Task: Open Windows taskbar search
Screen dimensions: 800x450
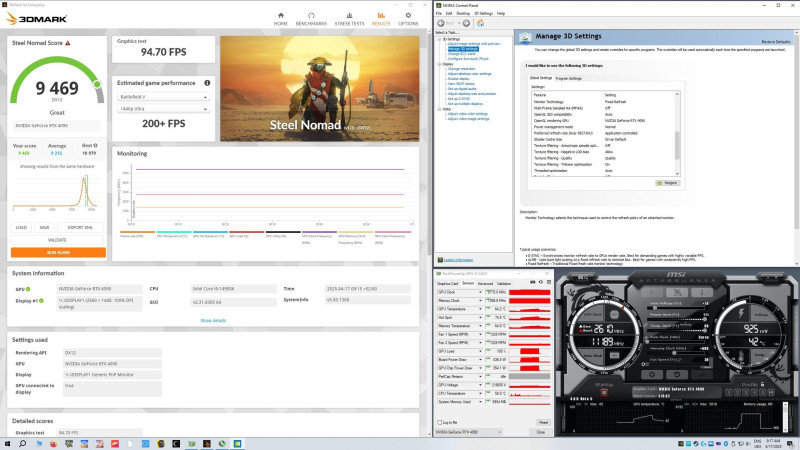Action: point(22,444)
